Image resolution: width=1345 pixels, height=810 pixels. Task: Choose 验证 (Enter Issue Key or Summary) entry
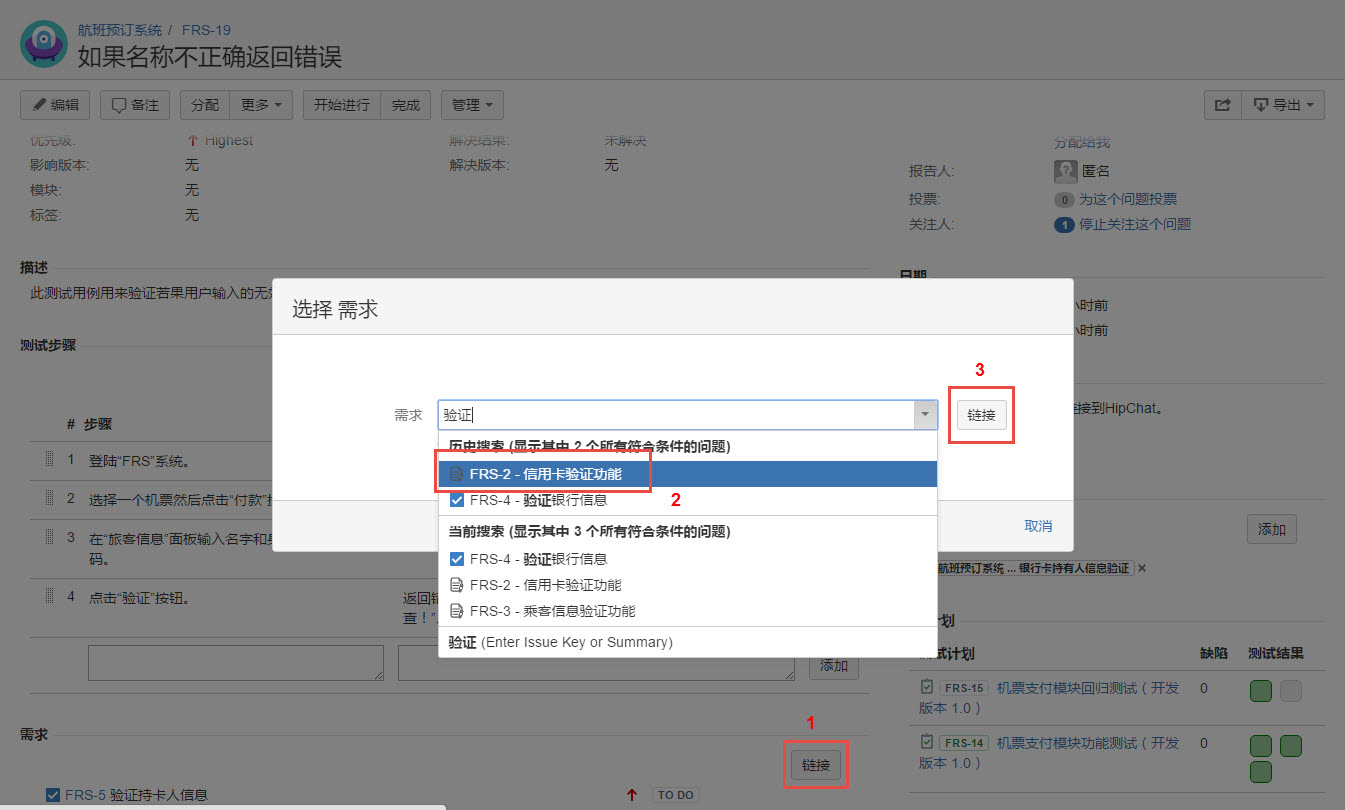pos(688,642)
